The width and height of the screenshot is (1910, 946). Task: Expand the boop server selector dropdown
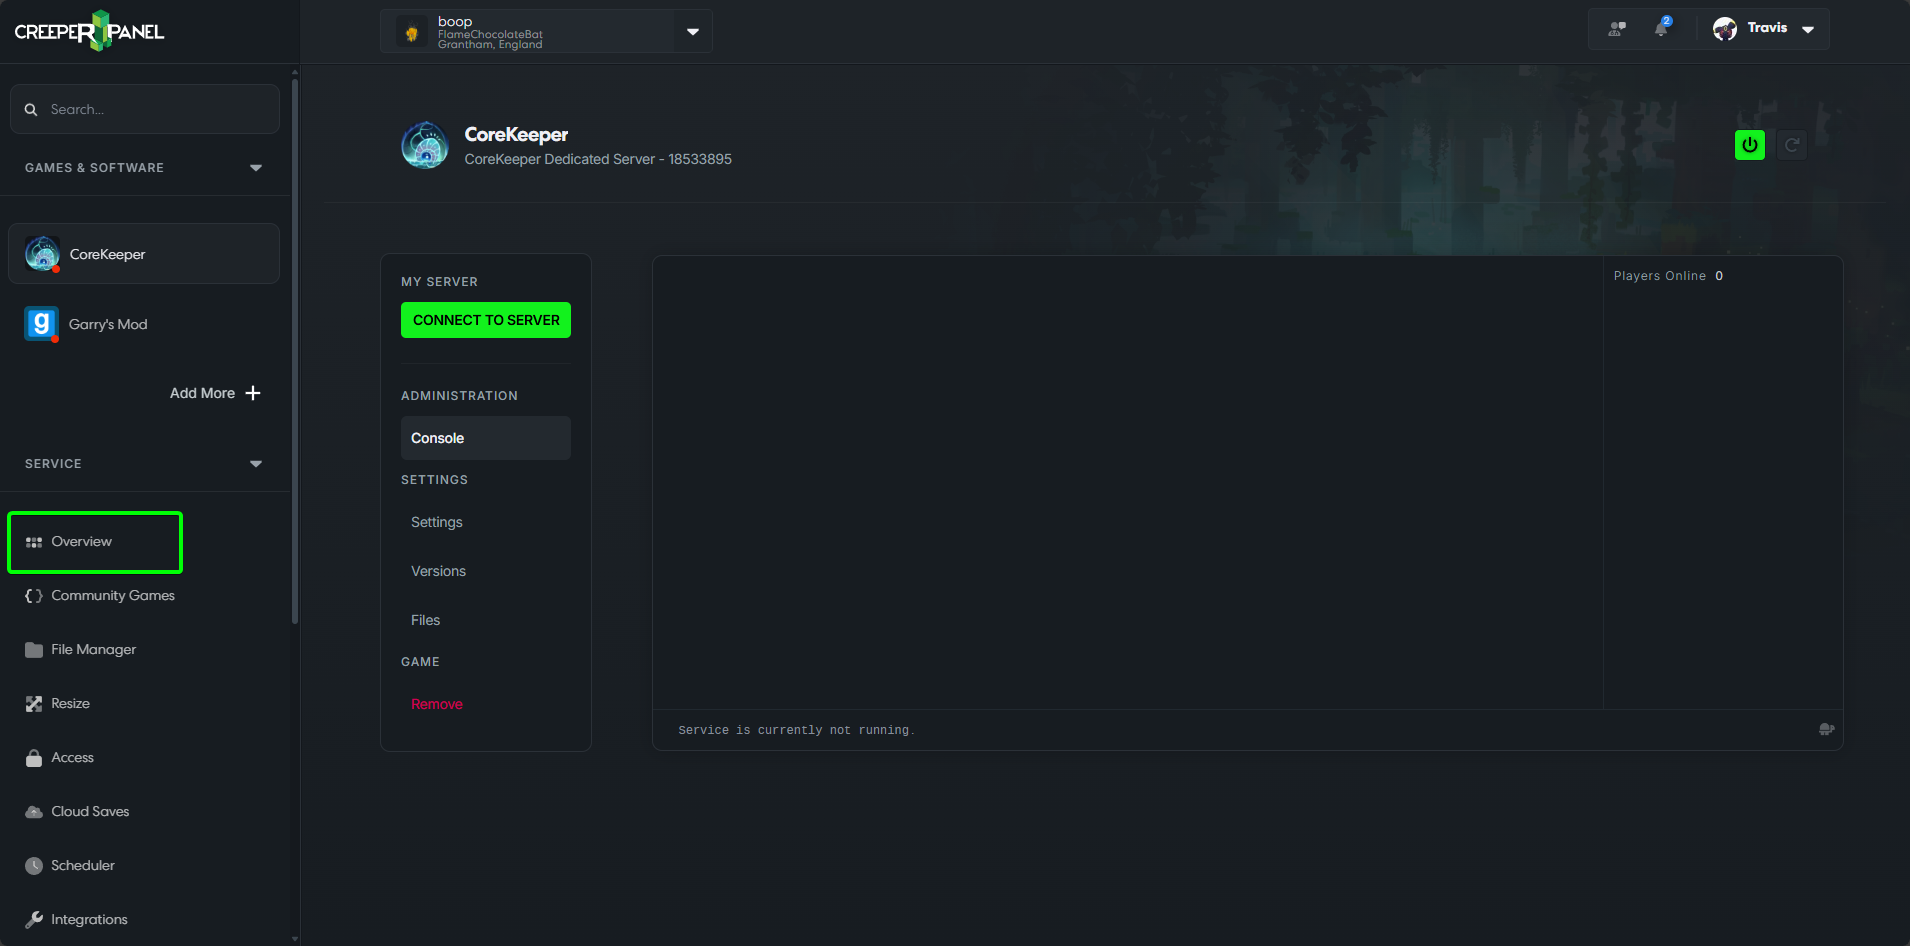tap(691, 31)
